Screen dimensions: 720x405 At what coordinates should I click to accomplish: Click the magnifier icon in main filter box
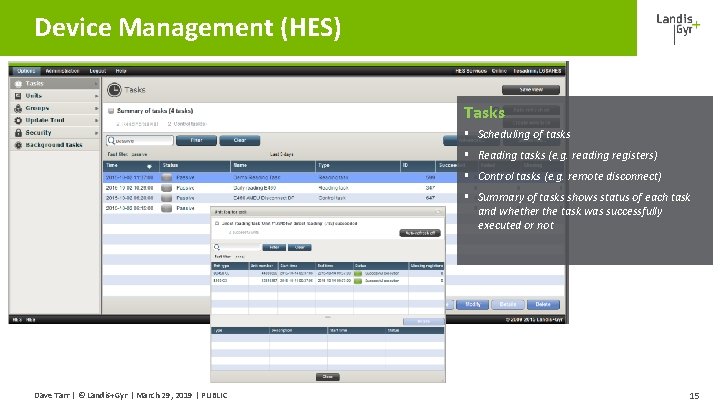click(x=111, y=141)
